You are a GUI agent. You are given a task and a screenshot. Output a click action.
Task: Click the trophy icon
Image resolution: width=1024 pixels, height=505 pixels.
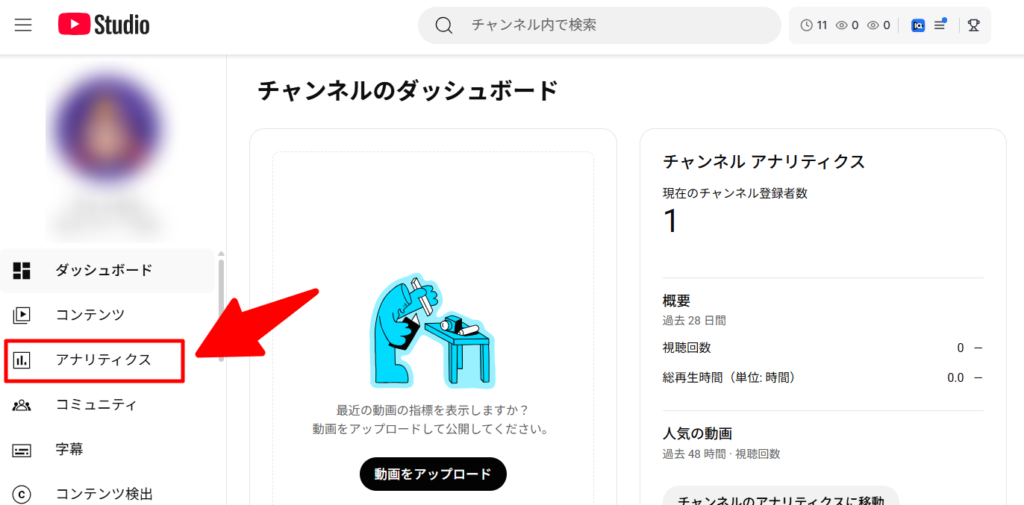click(974, 25)
